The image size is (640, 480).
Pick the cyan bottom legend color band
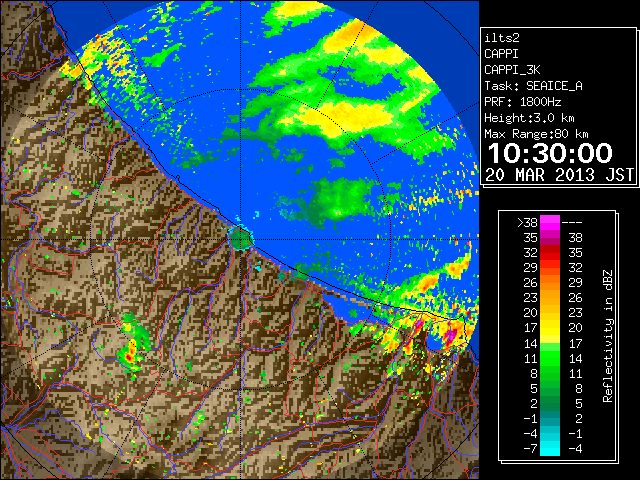[x=550, y=449]
